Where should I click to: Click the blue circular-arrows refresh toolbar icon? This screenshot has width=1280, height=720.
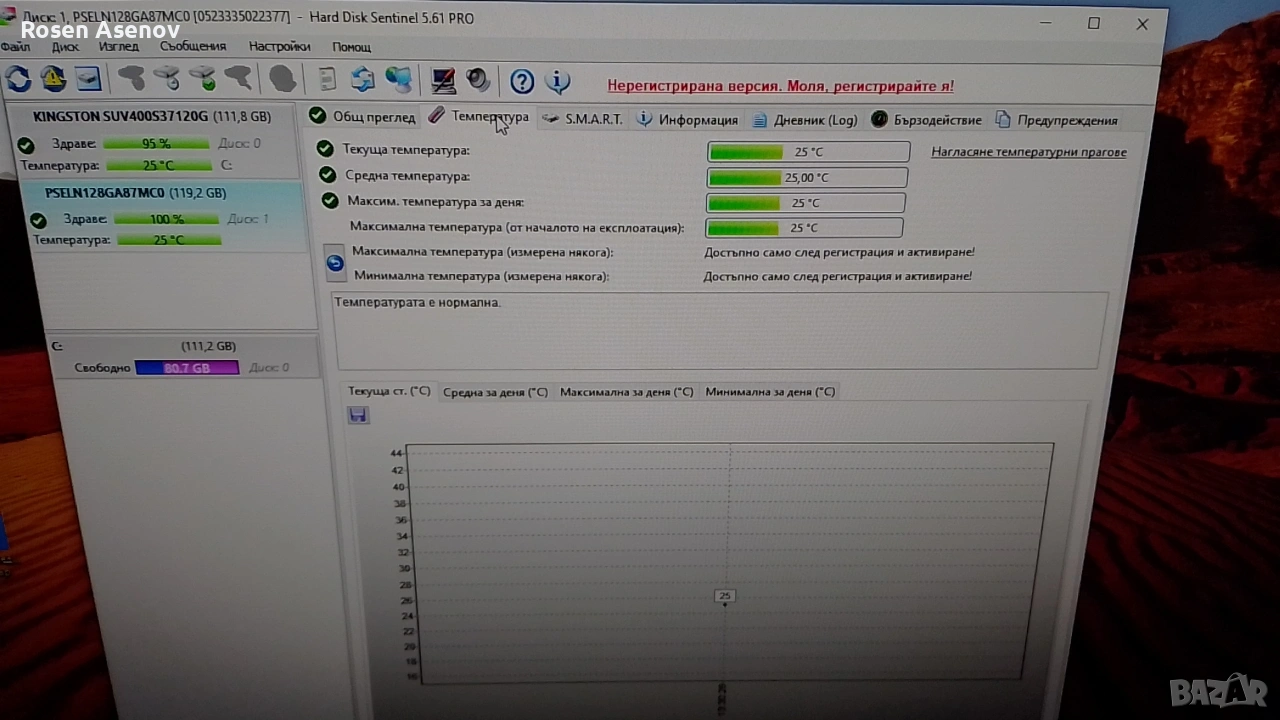[x=18, y=78]
